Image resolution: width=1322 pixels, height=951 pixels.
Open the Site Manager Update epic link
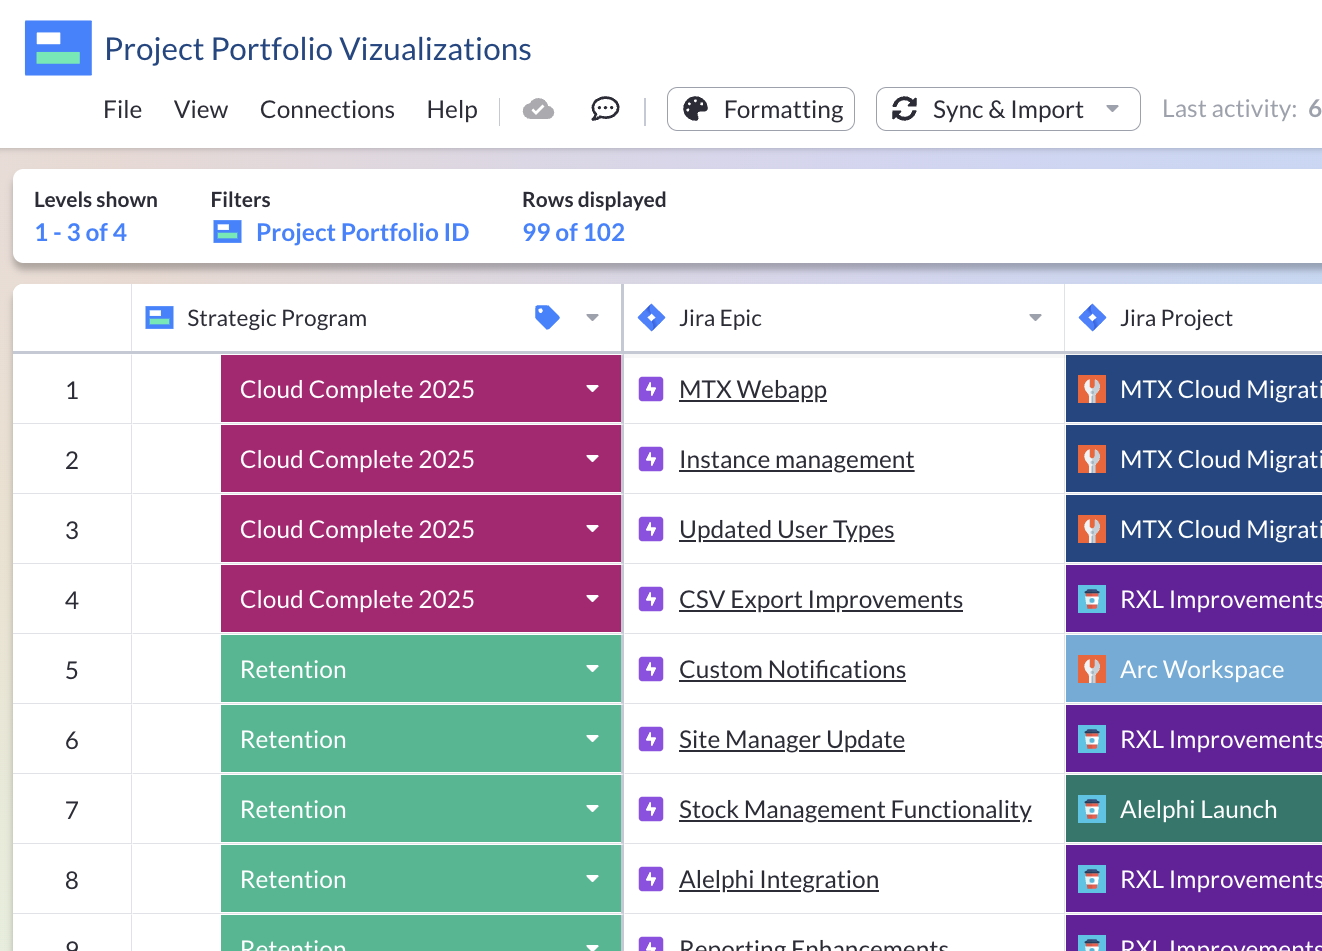tap(792, 739)
